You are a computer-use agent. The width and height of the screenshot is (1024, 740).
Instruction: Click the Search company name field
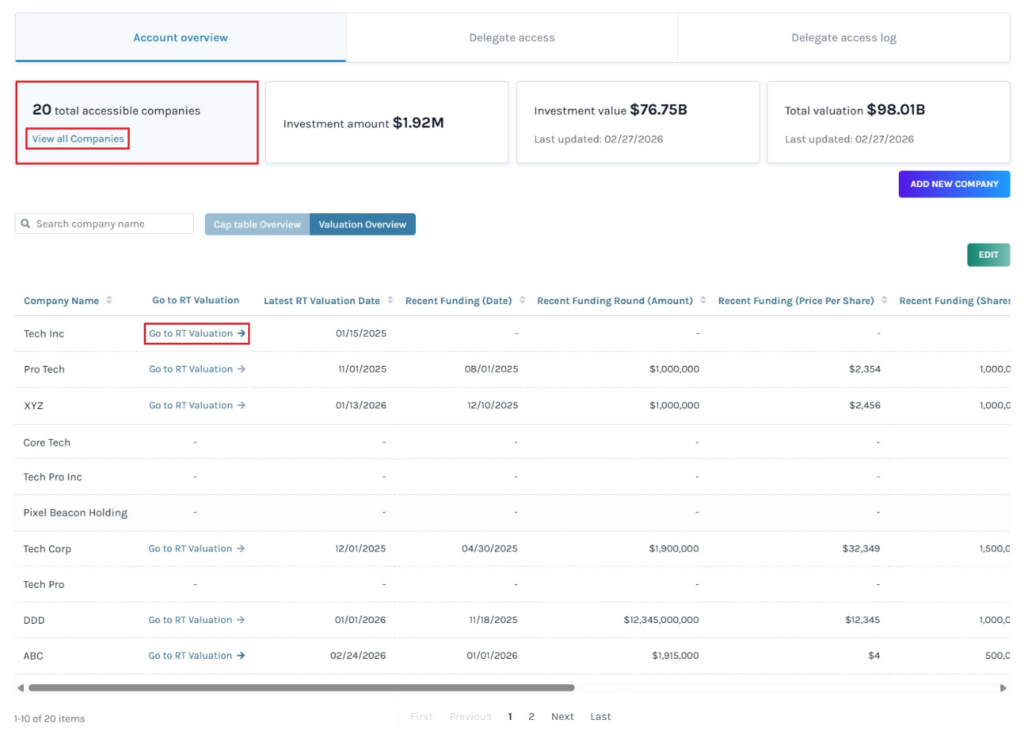110,223
